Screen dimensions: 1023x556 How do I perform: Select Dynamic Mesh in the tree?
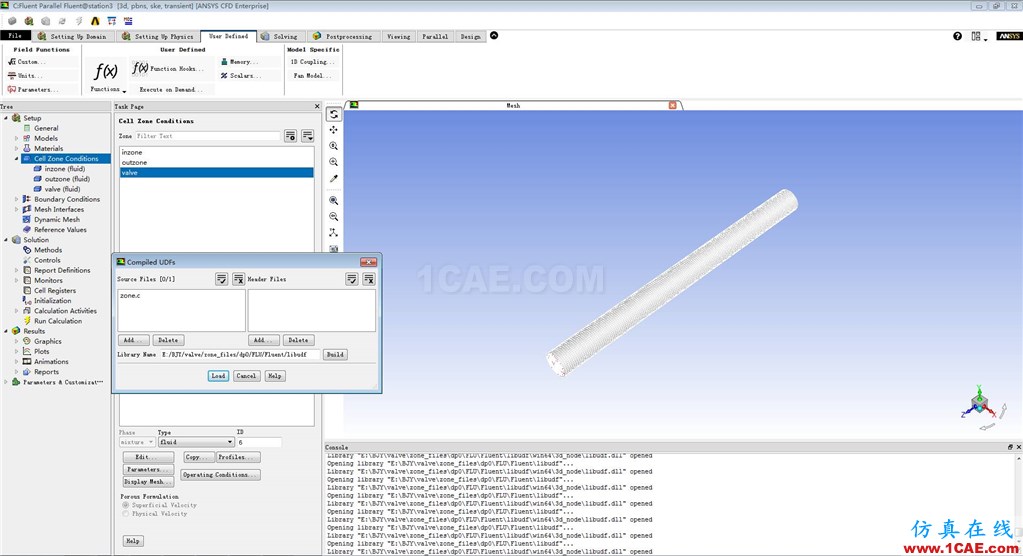tap(57, 219)
